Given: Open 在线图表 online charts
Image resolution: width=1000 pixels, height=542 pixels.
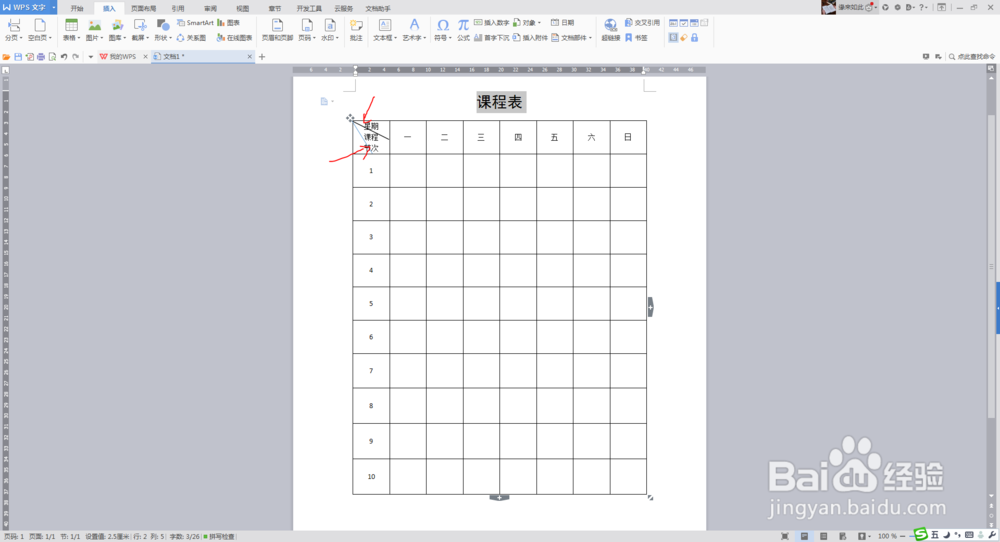Looking at the screenshot, I should (x=234, y=38).
